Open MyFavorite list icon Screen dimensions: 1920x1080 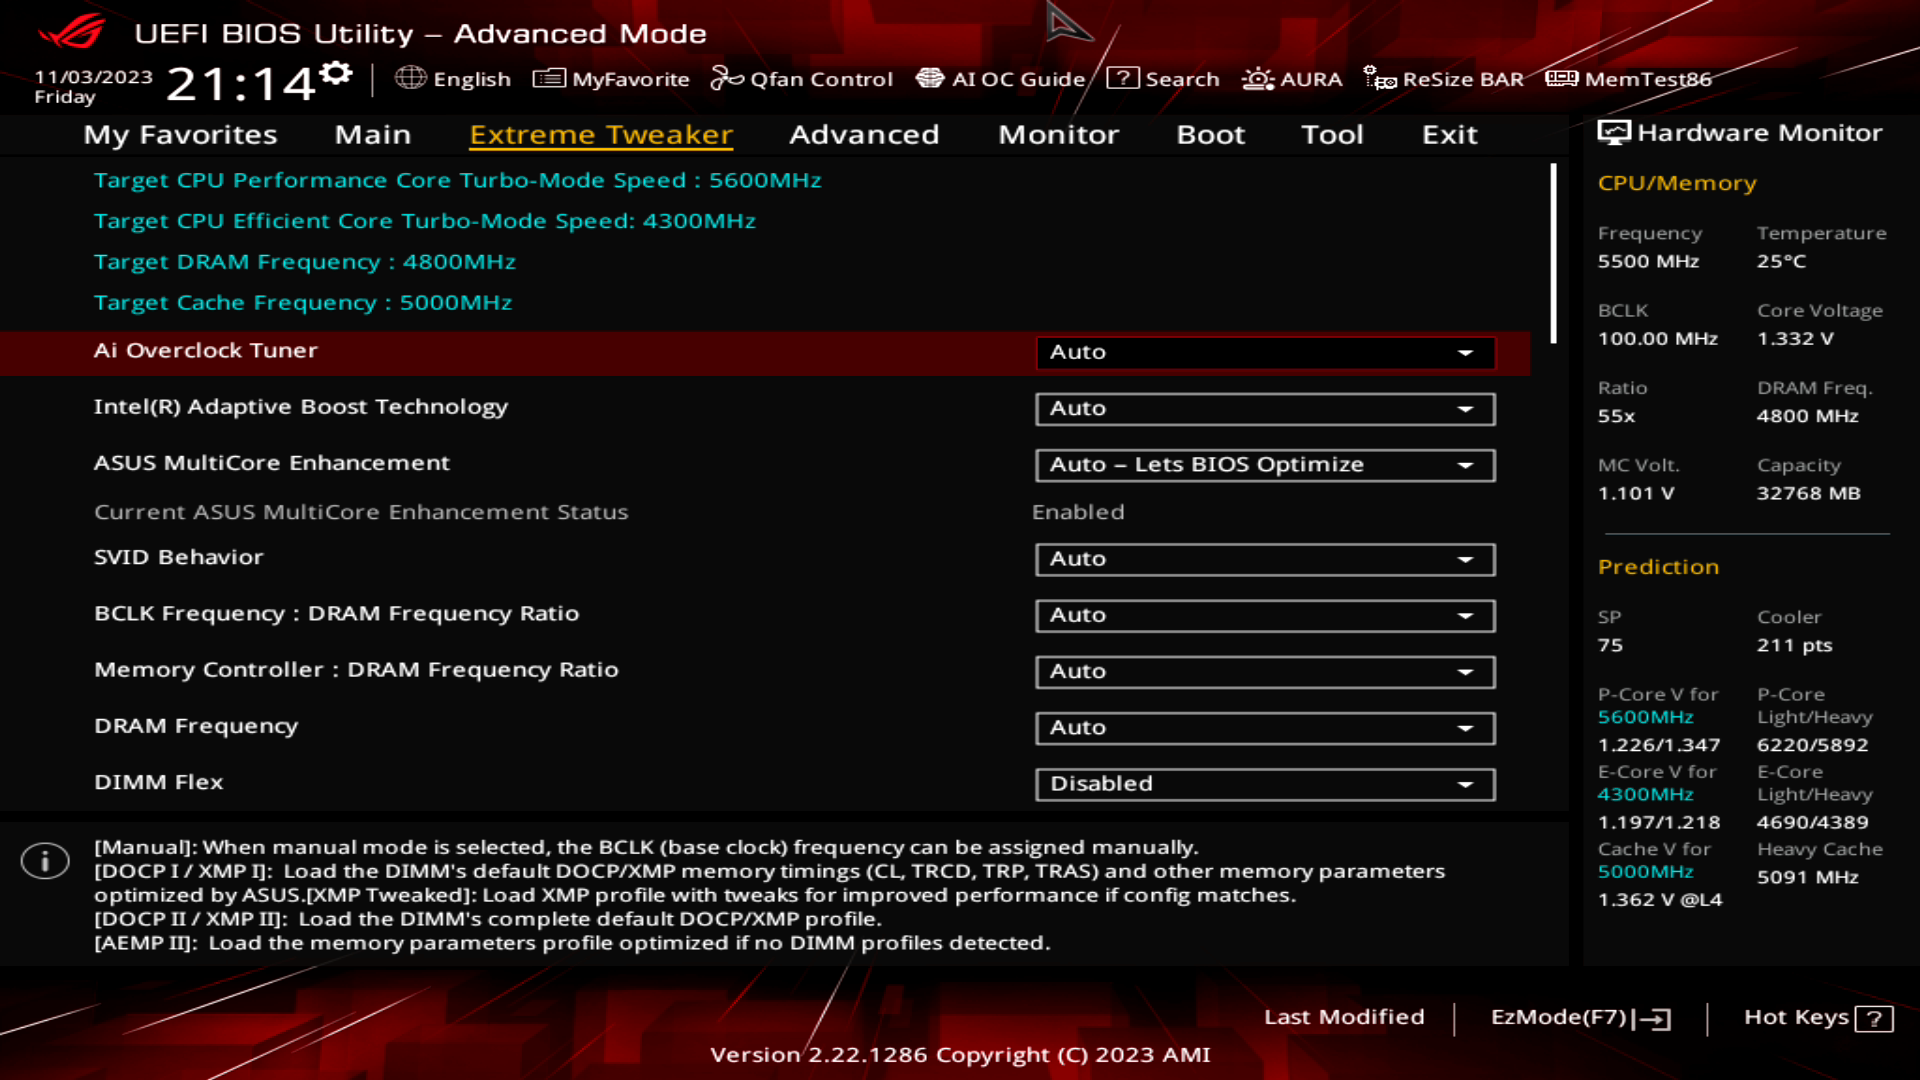point(549,78)
